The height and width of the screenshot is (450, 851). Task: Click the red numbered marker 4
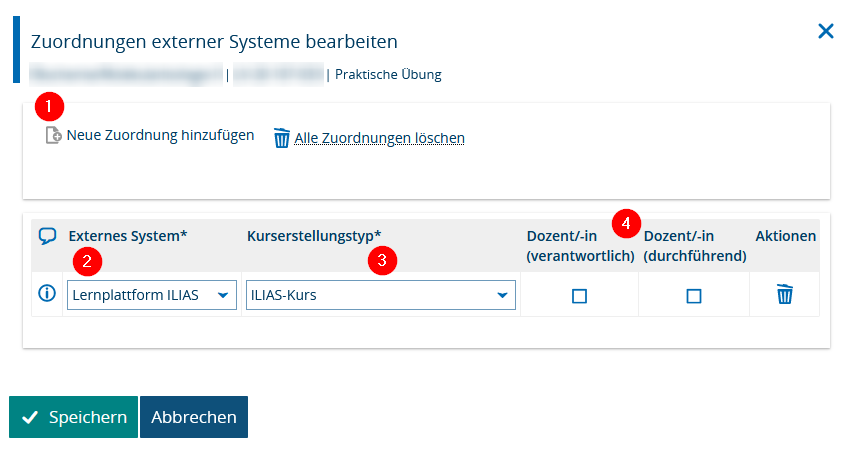626,223
